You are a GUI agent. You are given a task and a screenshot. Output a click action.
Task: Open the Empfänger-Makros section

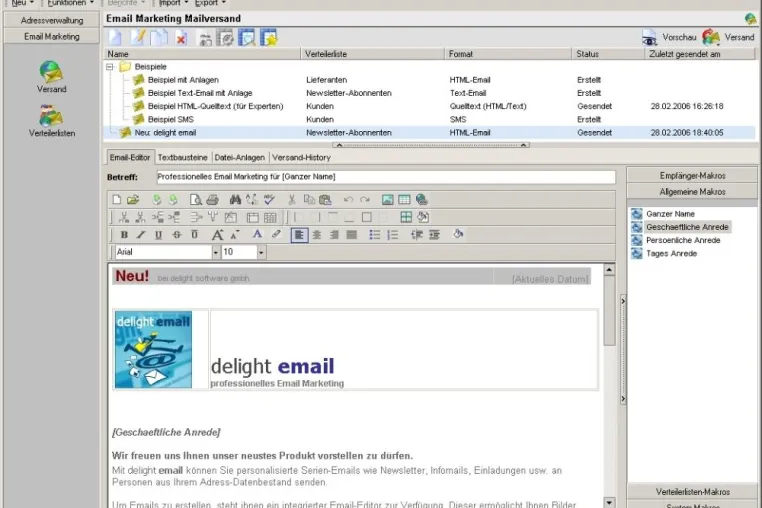point(692,175)
